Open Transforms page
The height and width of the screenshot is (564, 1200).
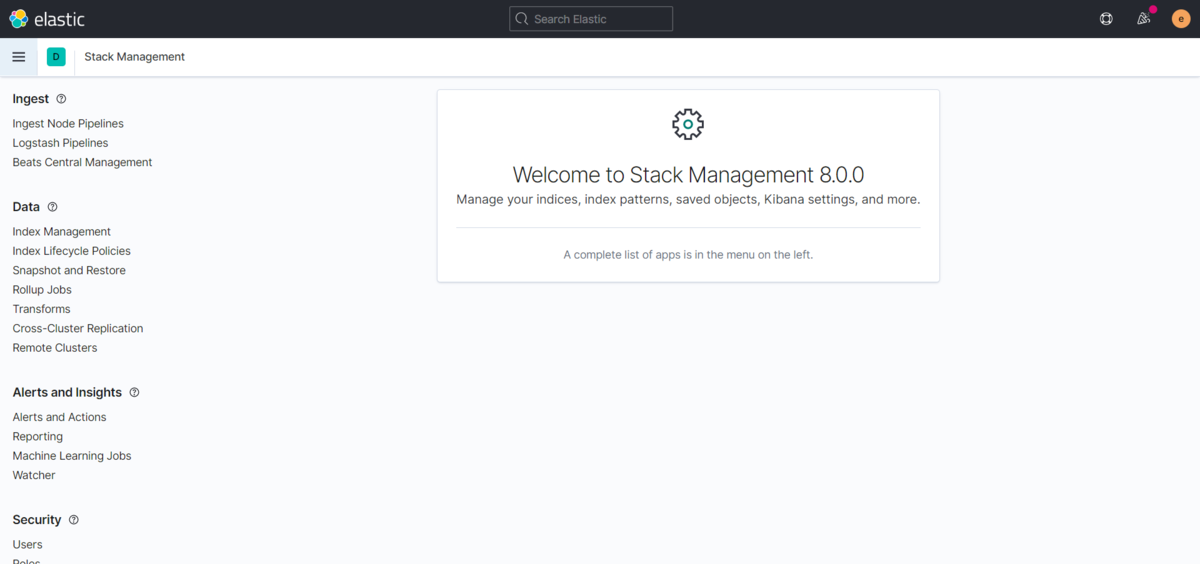coord(42,309)
